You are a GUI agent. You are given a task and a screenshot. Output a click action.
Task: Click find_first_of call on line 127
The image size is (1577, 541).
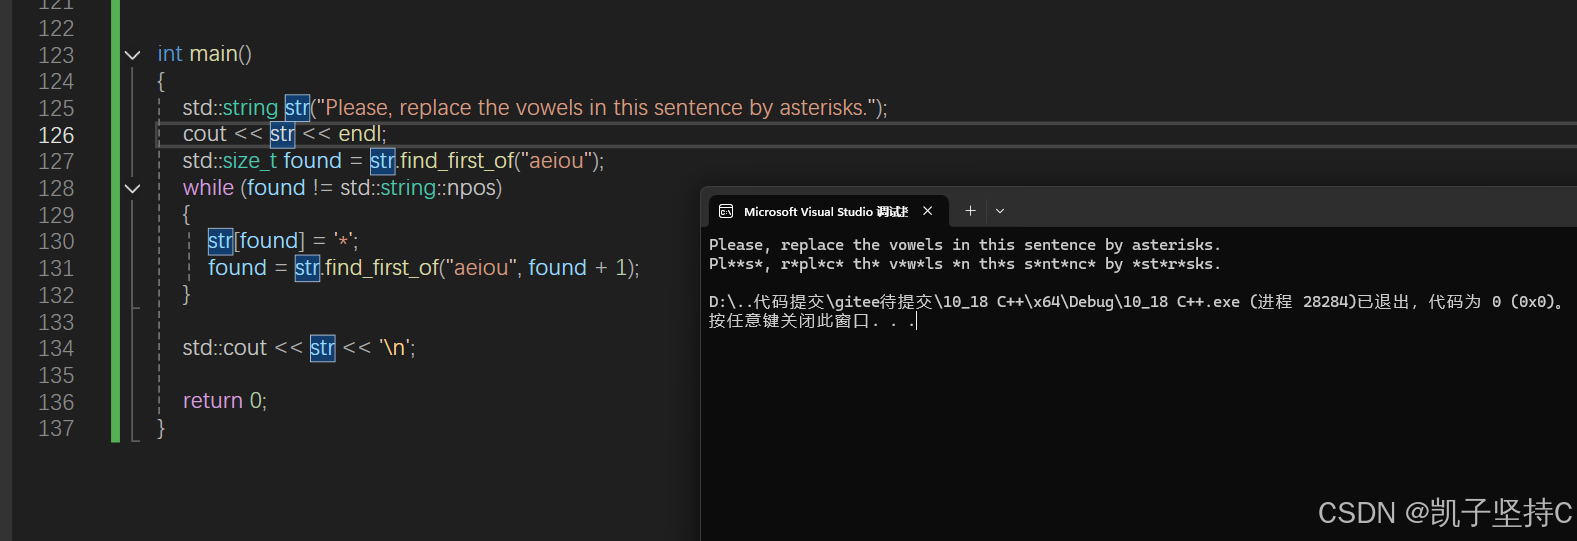(x=457, y=161)
